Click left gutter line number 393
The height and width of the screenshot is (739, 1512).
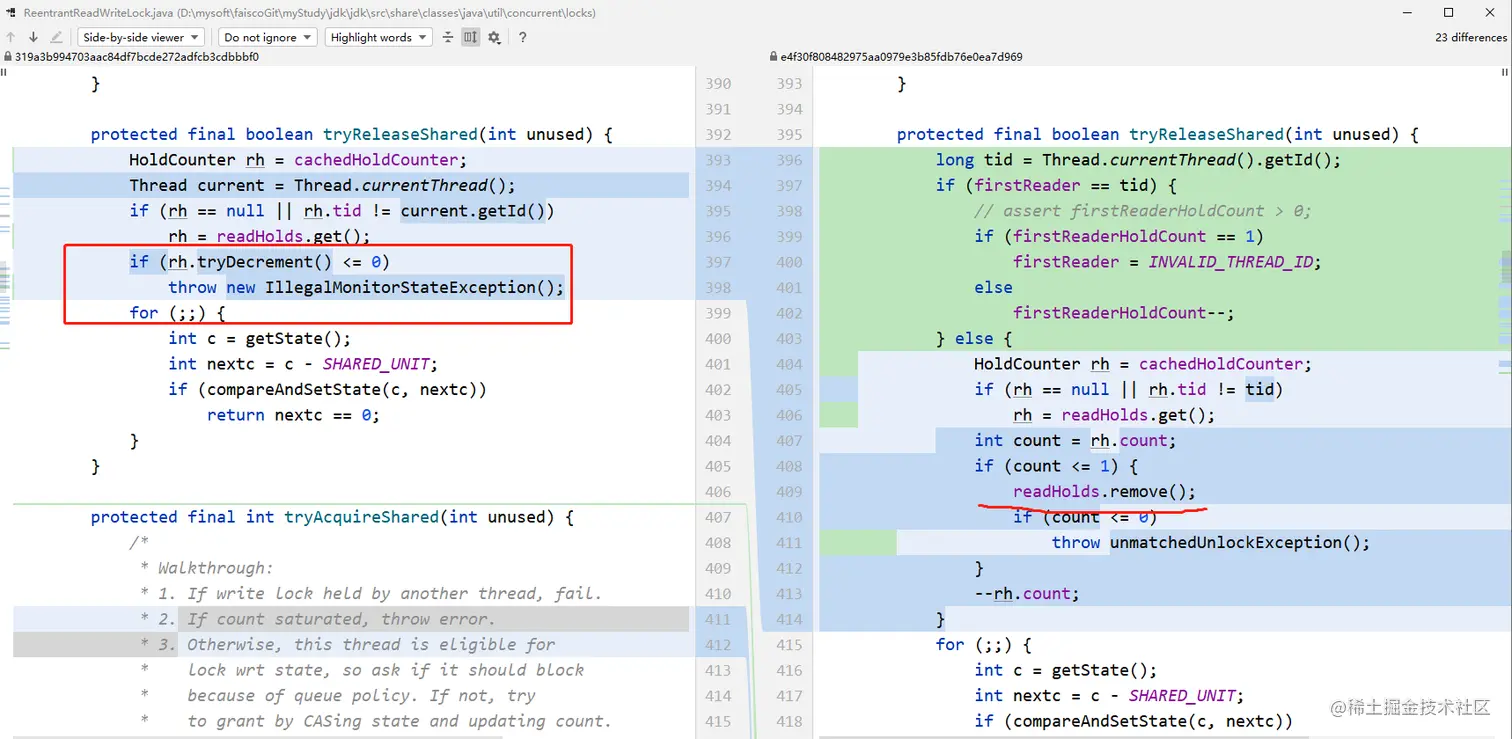point(718,160)
